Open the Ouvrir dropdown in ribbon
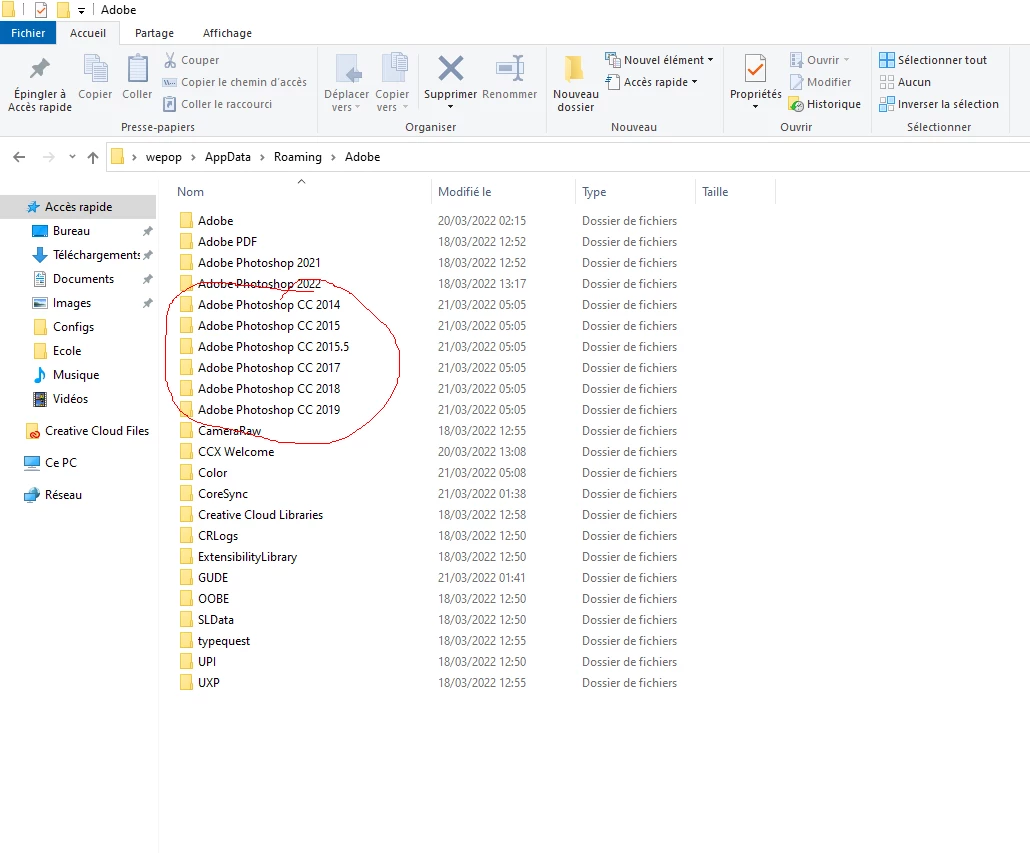The image size is (1030, 853). tap(820, 60)
